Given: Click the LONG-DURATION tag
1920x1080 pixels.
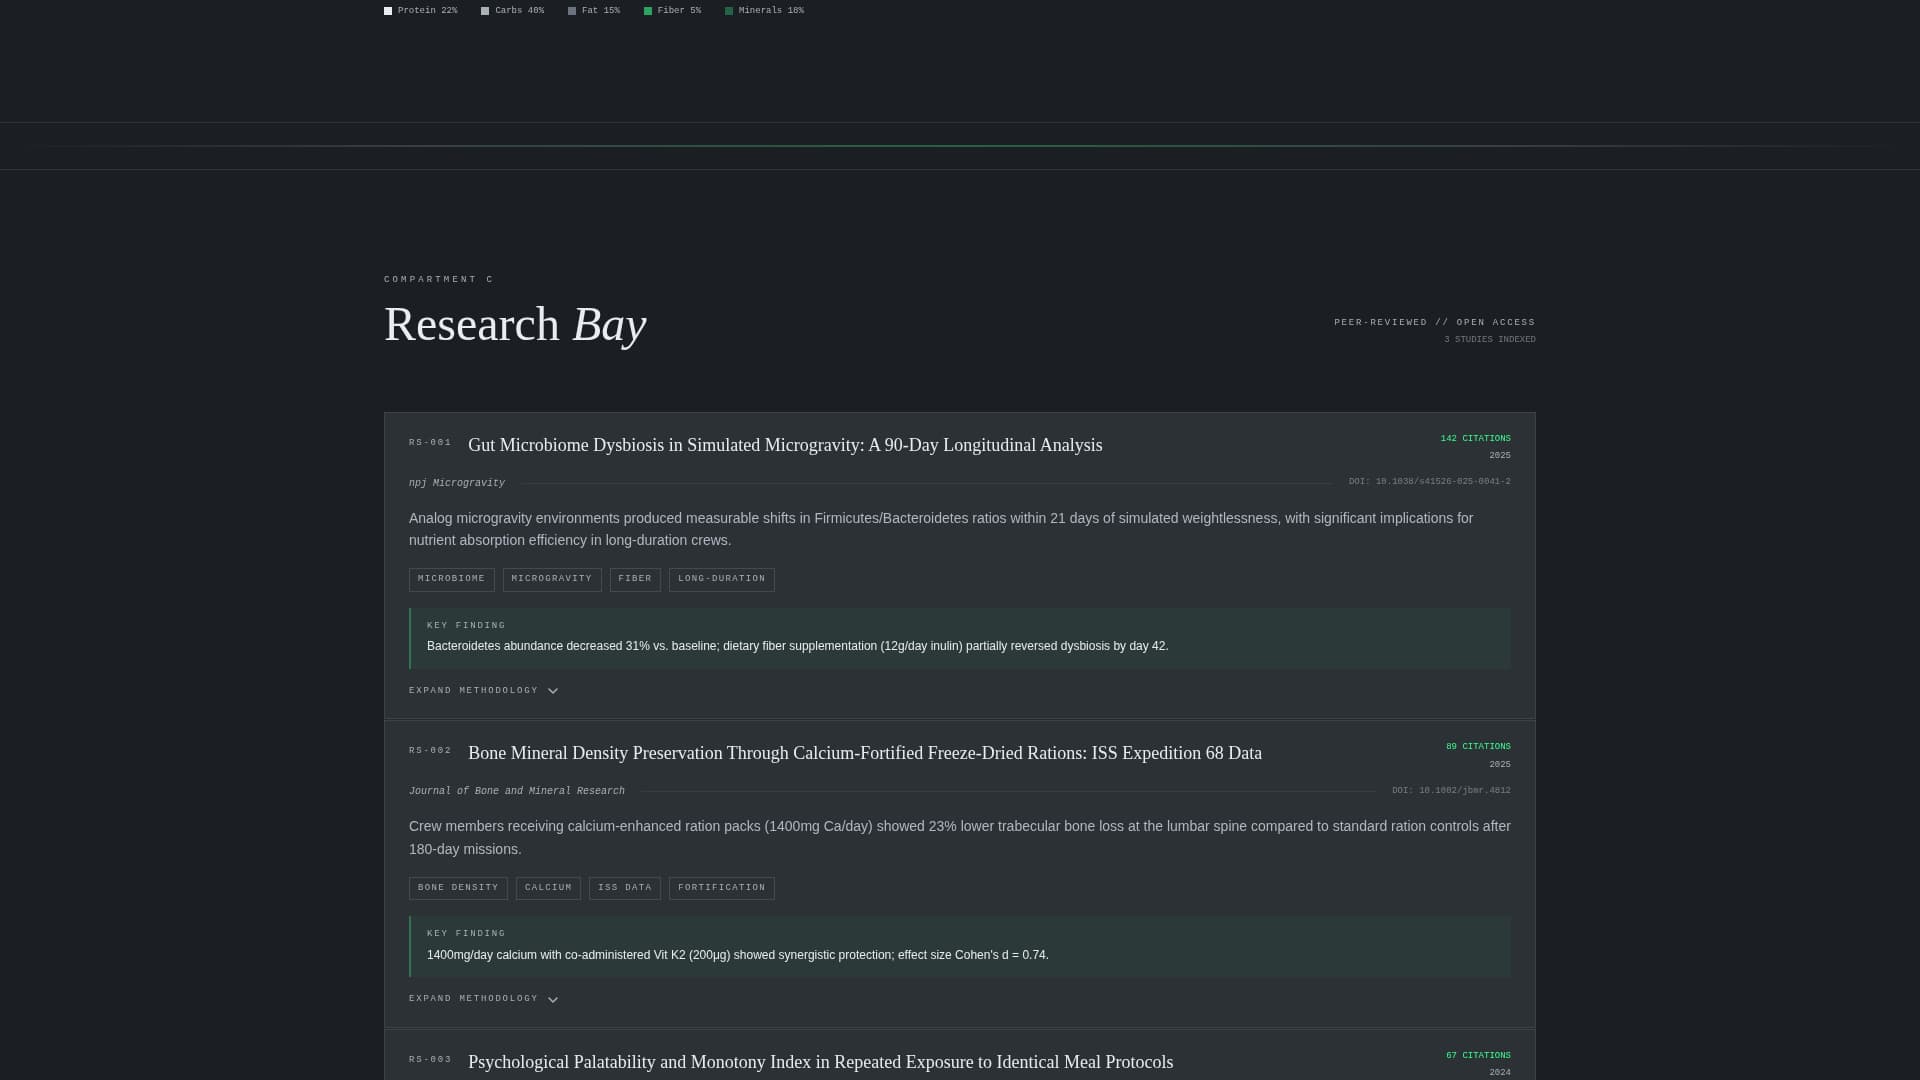Looking at the screenshot, I should [721, 579].
